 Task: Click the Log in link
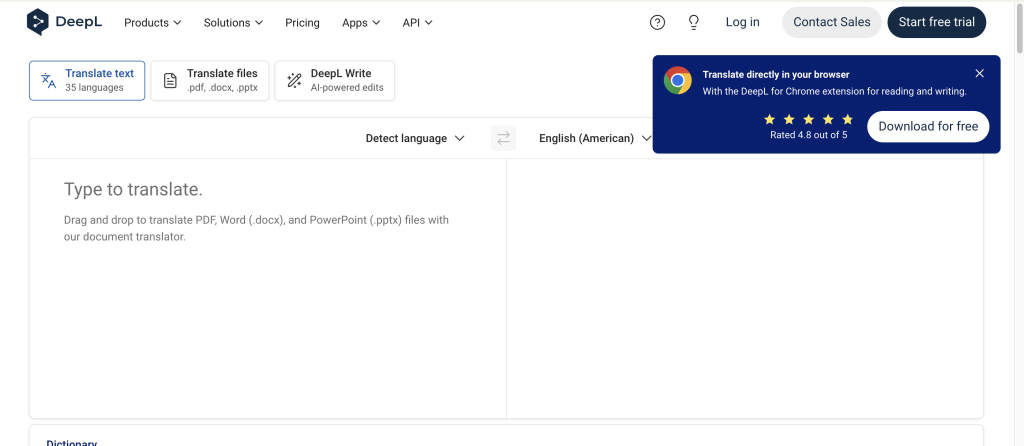743,22
